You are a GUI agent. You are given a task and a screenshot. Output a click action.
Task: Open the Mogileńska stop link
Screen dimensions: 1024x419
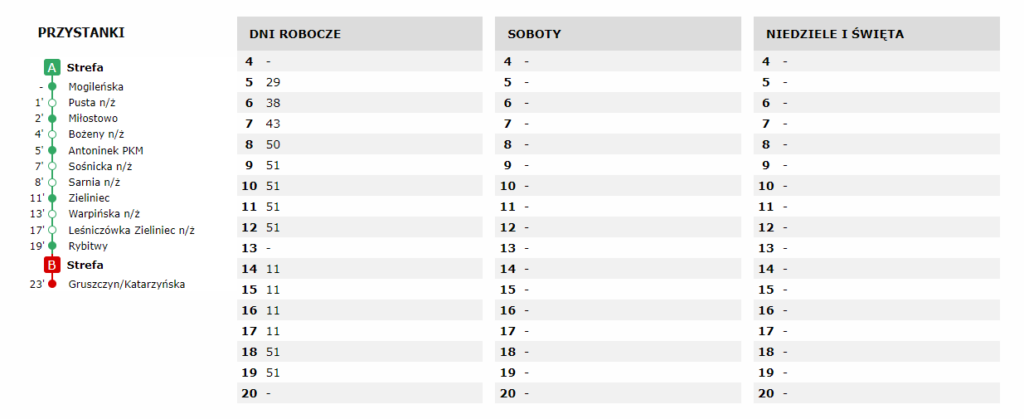(95, 87)
